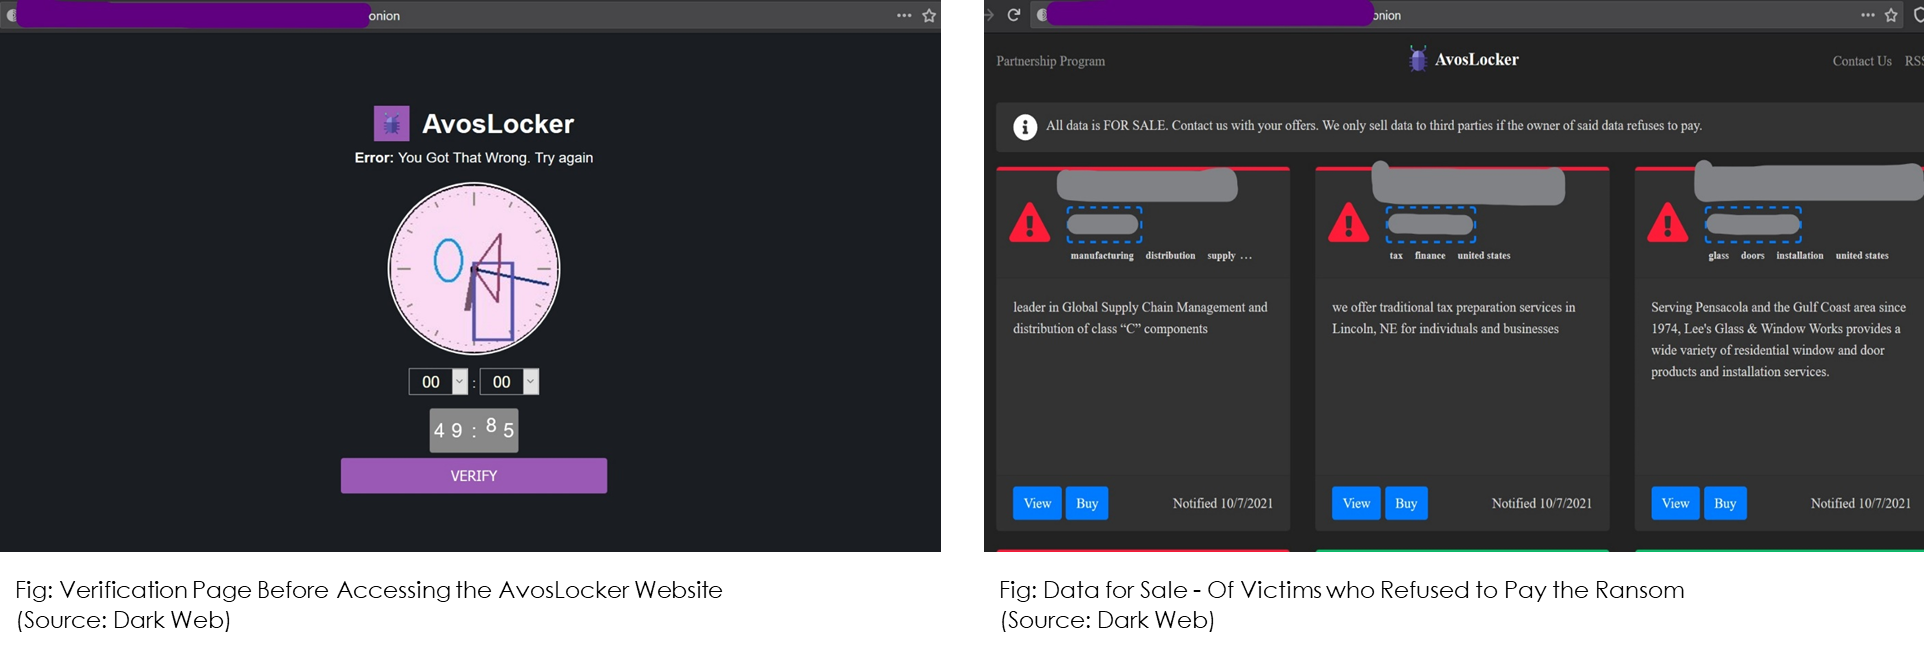This screenshot has height=647, width=1924.
Task: Select the 'doors' tag on the third card
Action: (1752, 256)
